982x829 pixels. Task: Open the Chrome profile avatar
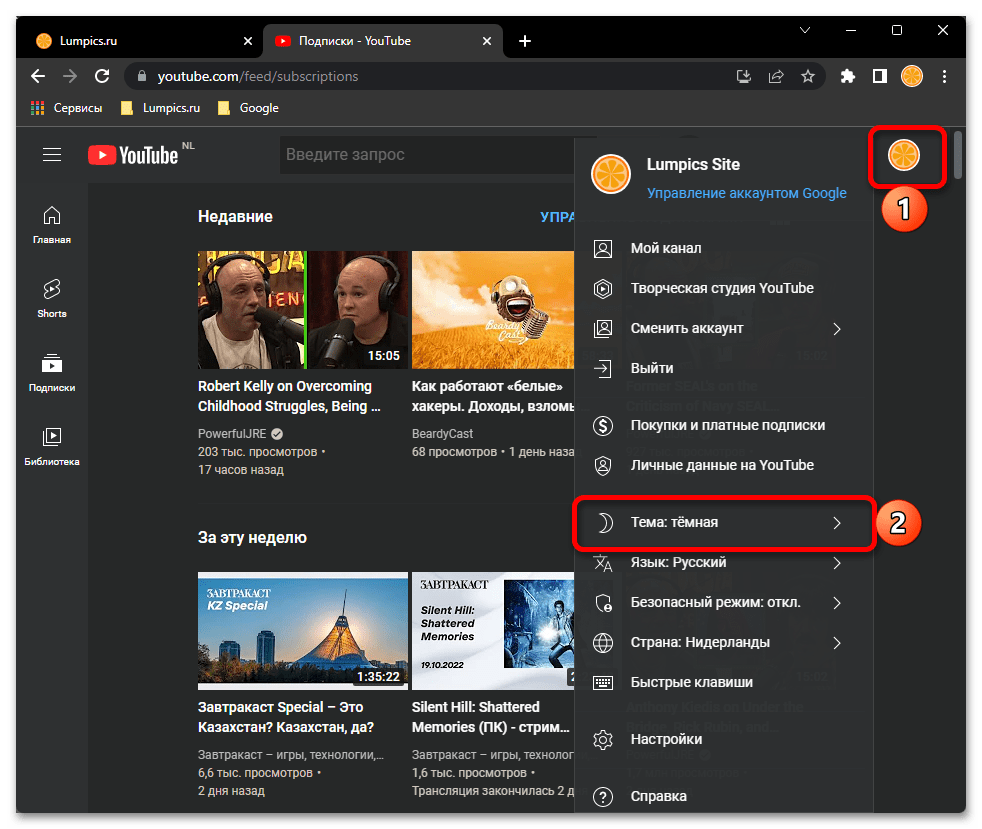tap(912, 76)
